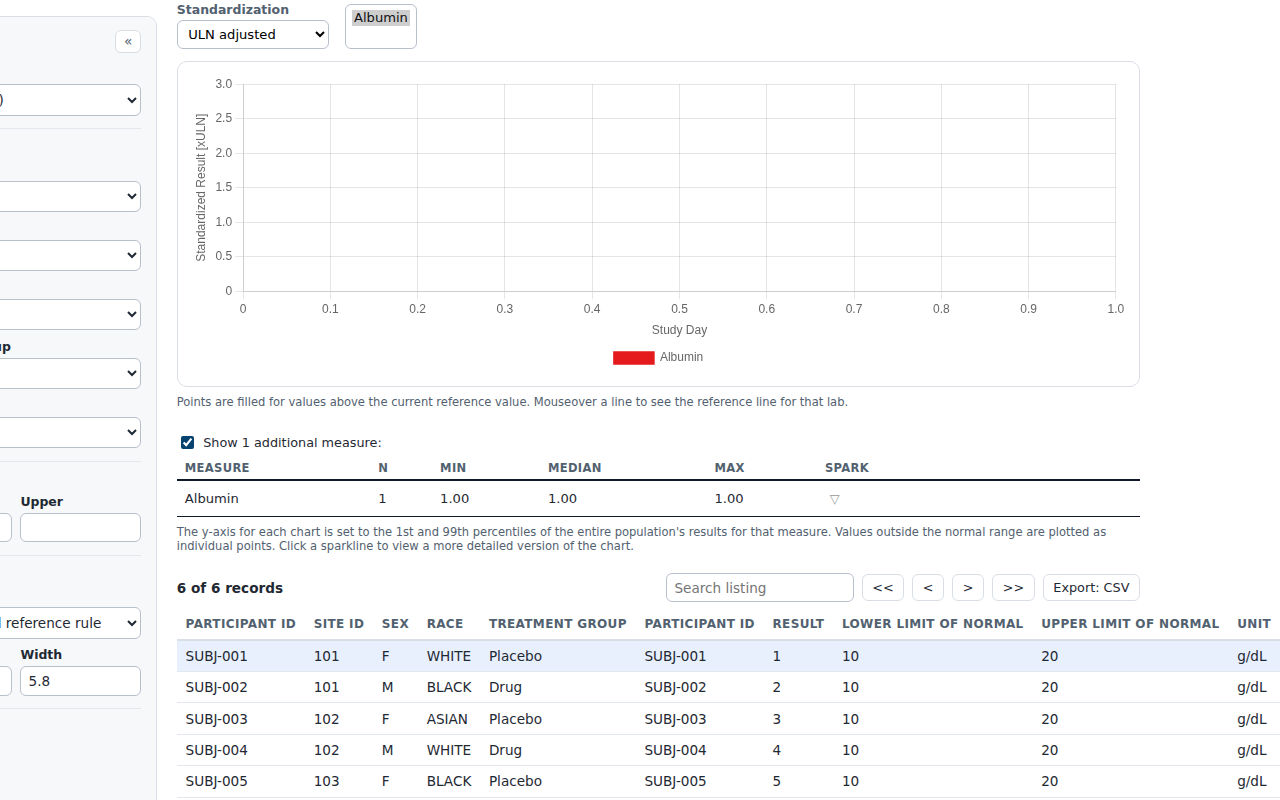Collapse the sidebar with the « button
The image size is (1280, 800).
click(x=128, y=41)
